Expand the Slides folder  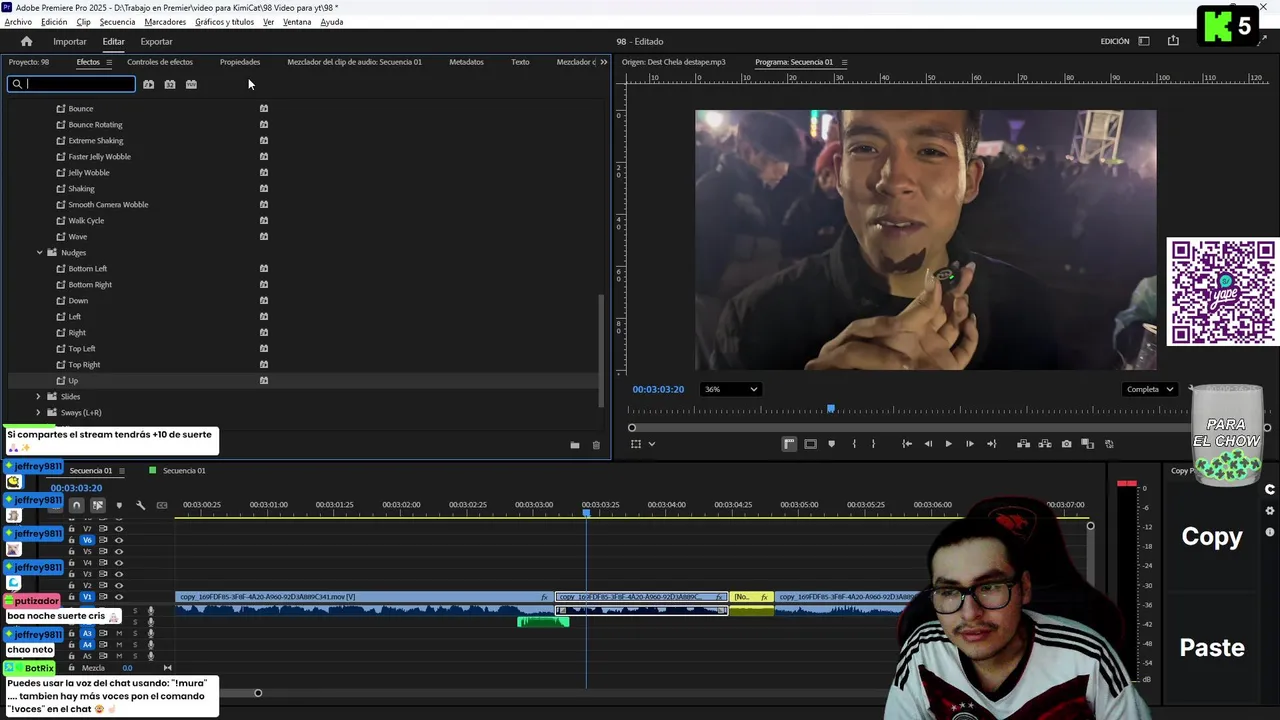pos(39,397)
